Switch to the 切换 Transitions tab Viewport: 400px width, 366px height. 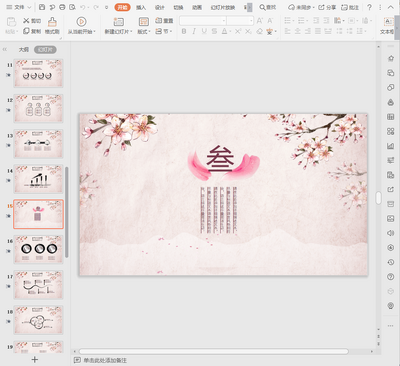tap(178, 7)
